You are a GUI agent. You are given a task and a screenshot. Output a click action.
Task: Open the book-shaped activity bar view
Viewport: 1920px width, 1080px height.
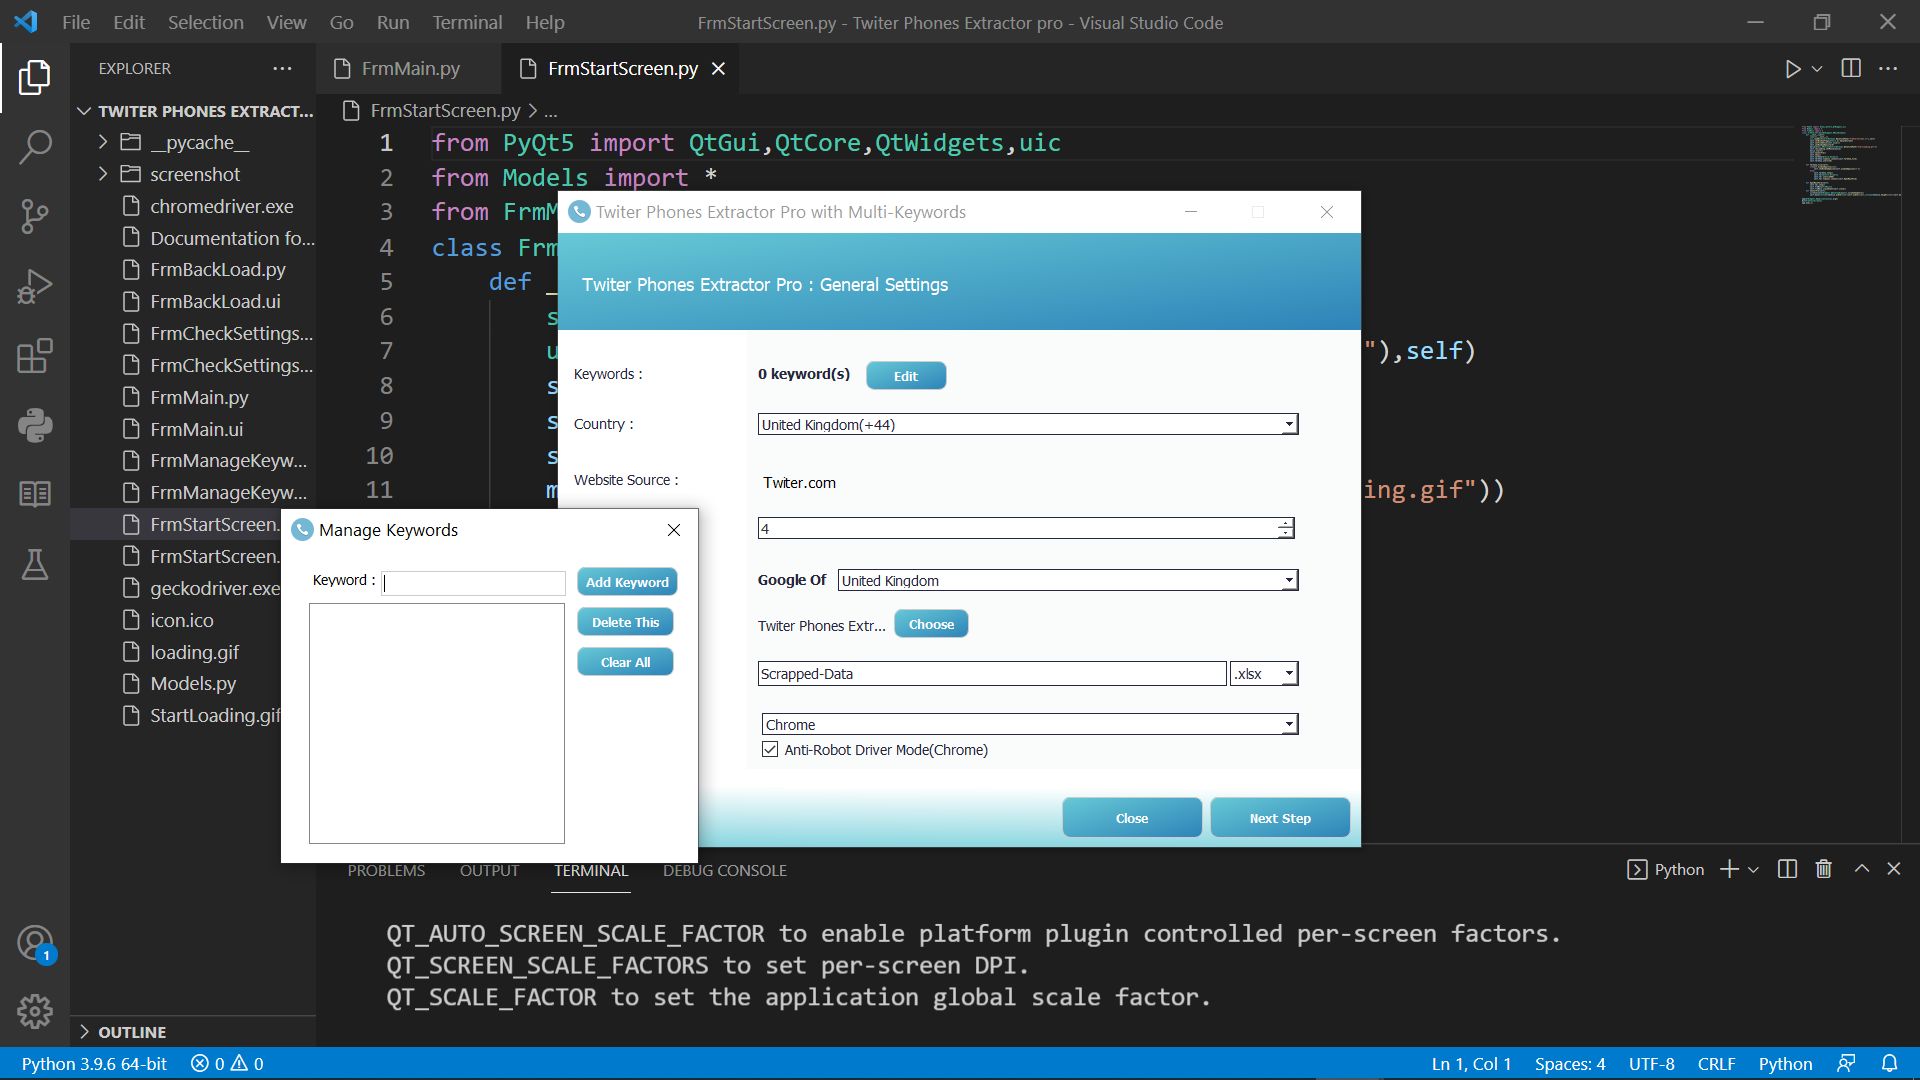[x=35, y=494]
